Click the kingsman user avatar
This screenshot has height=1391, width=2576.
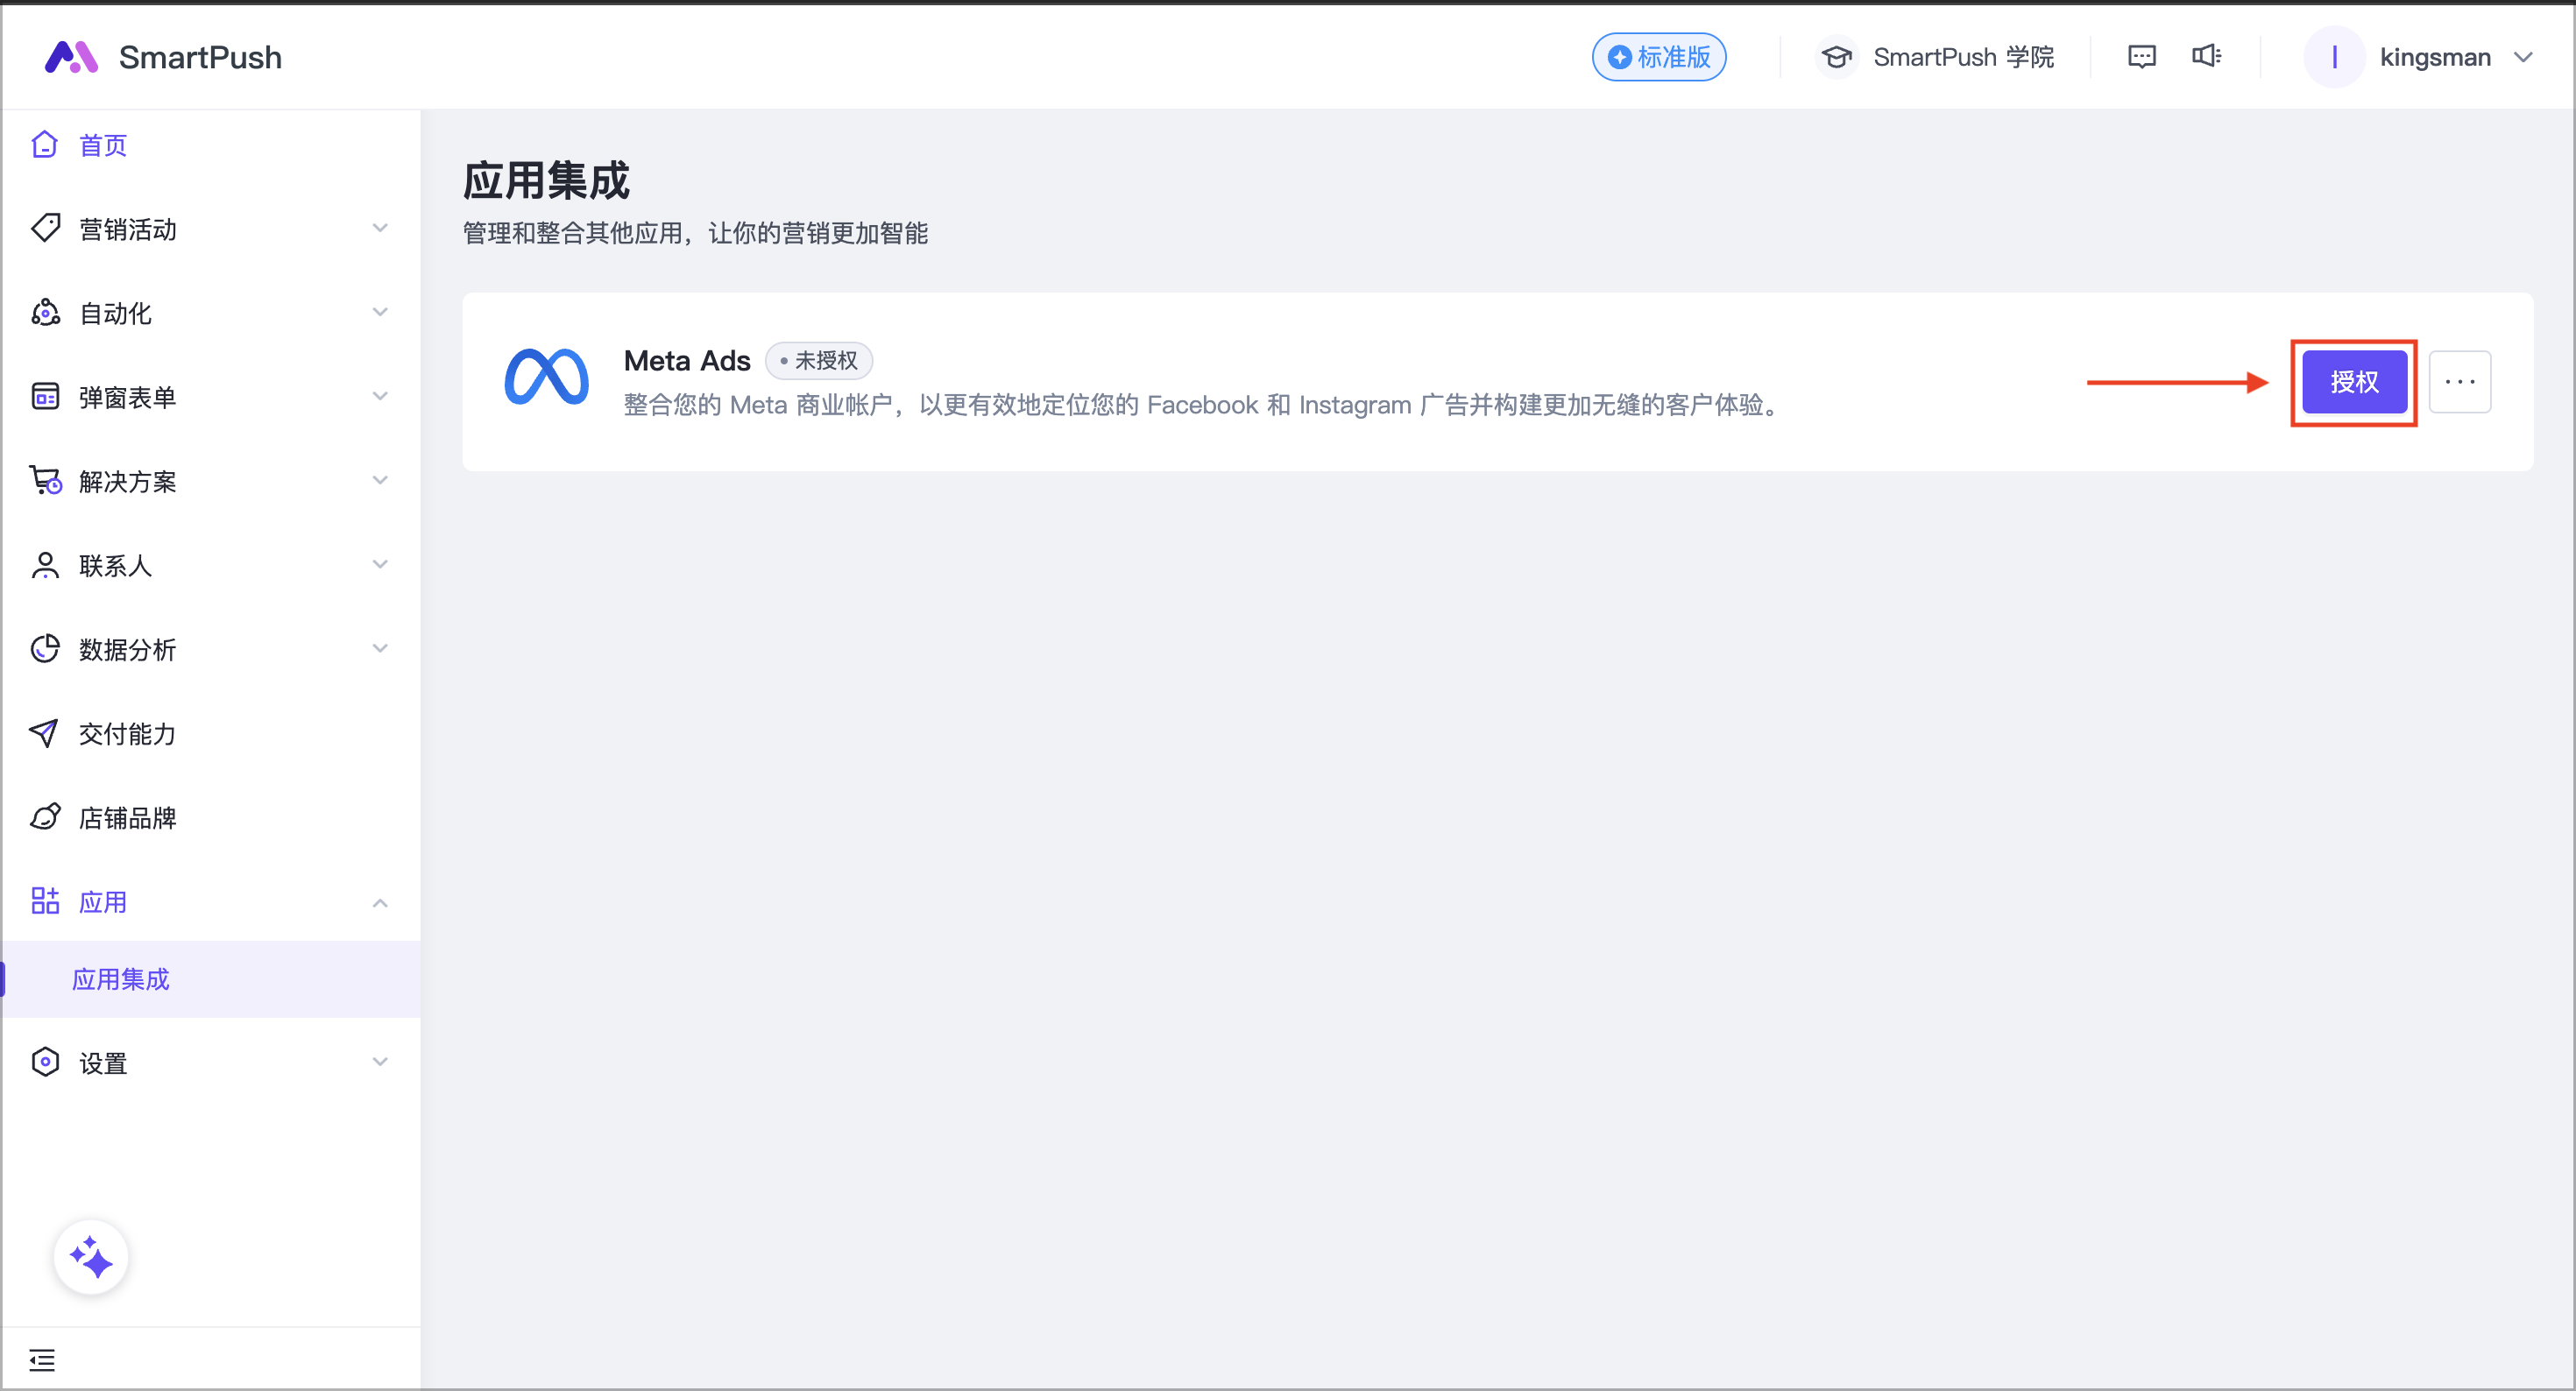[x=2333, y=57]
